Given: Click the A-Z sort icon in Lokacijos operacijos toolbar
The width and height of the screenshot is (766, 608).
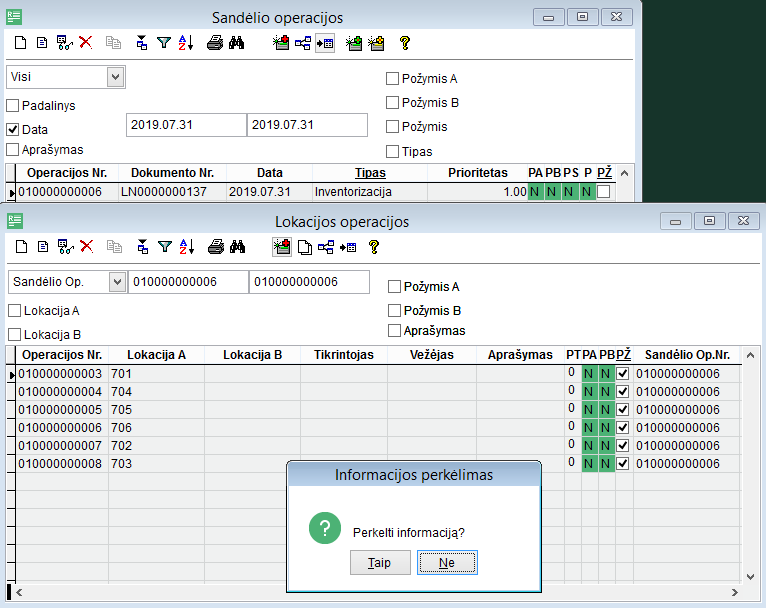Looking at the screenshot, I should [x=186, y=246].
